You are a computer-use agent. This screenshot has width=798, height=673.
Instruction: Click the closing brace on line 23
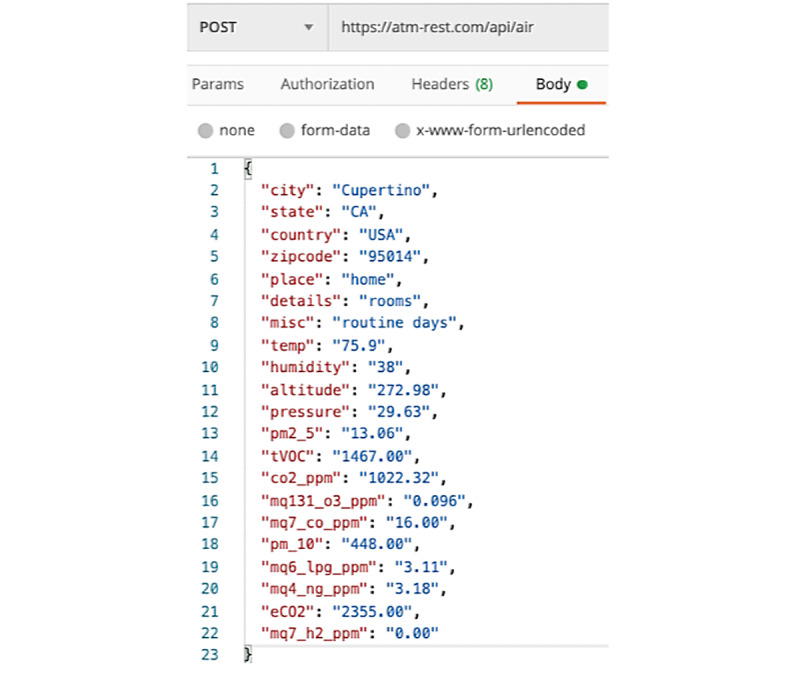point(248,654)
